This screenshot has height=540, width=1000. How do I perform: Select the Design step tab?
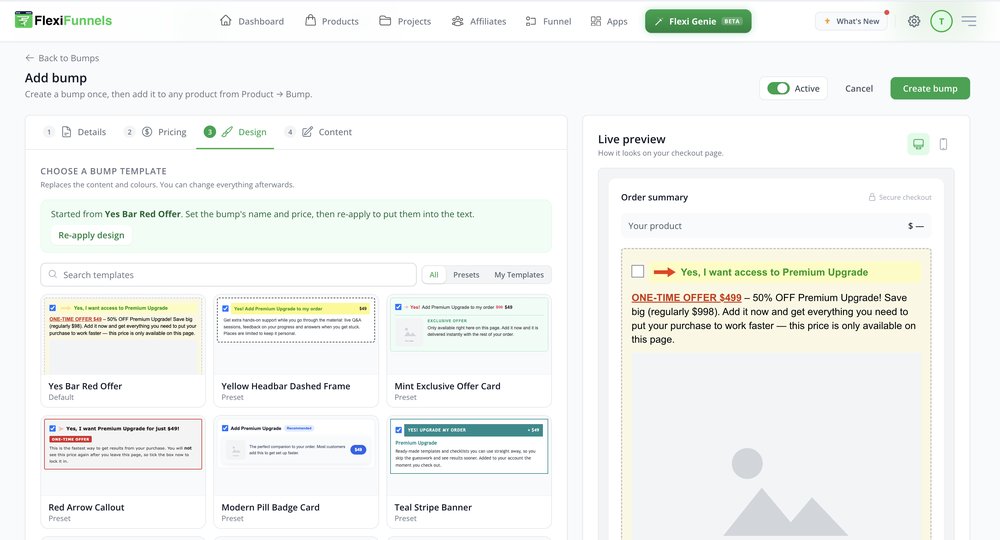coord(235,132)
